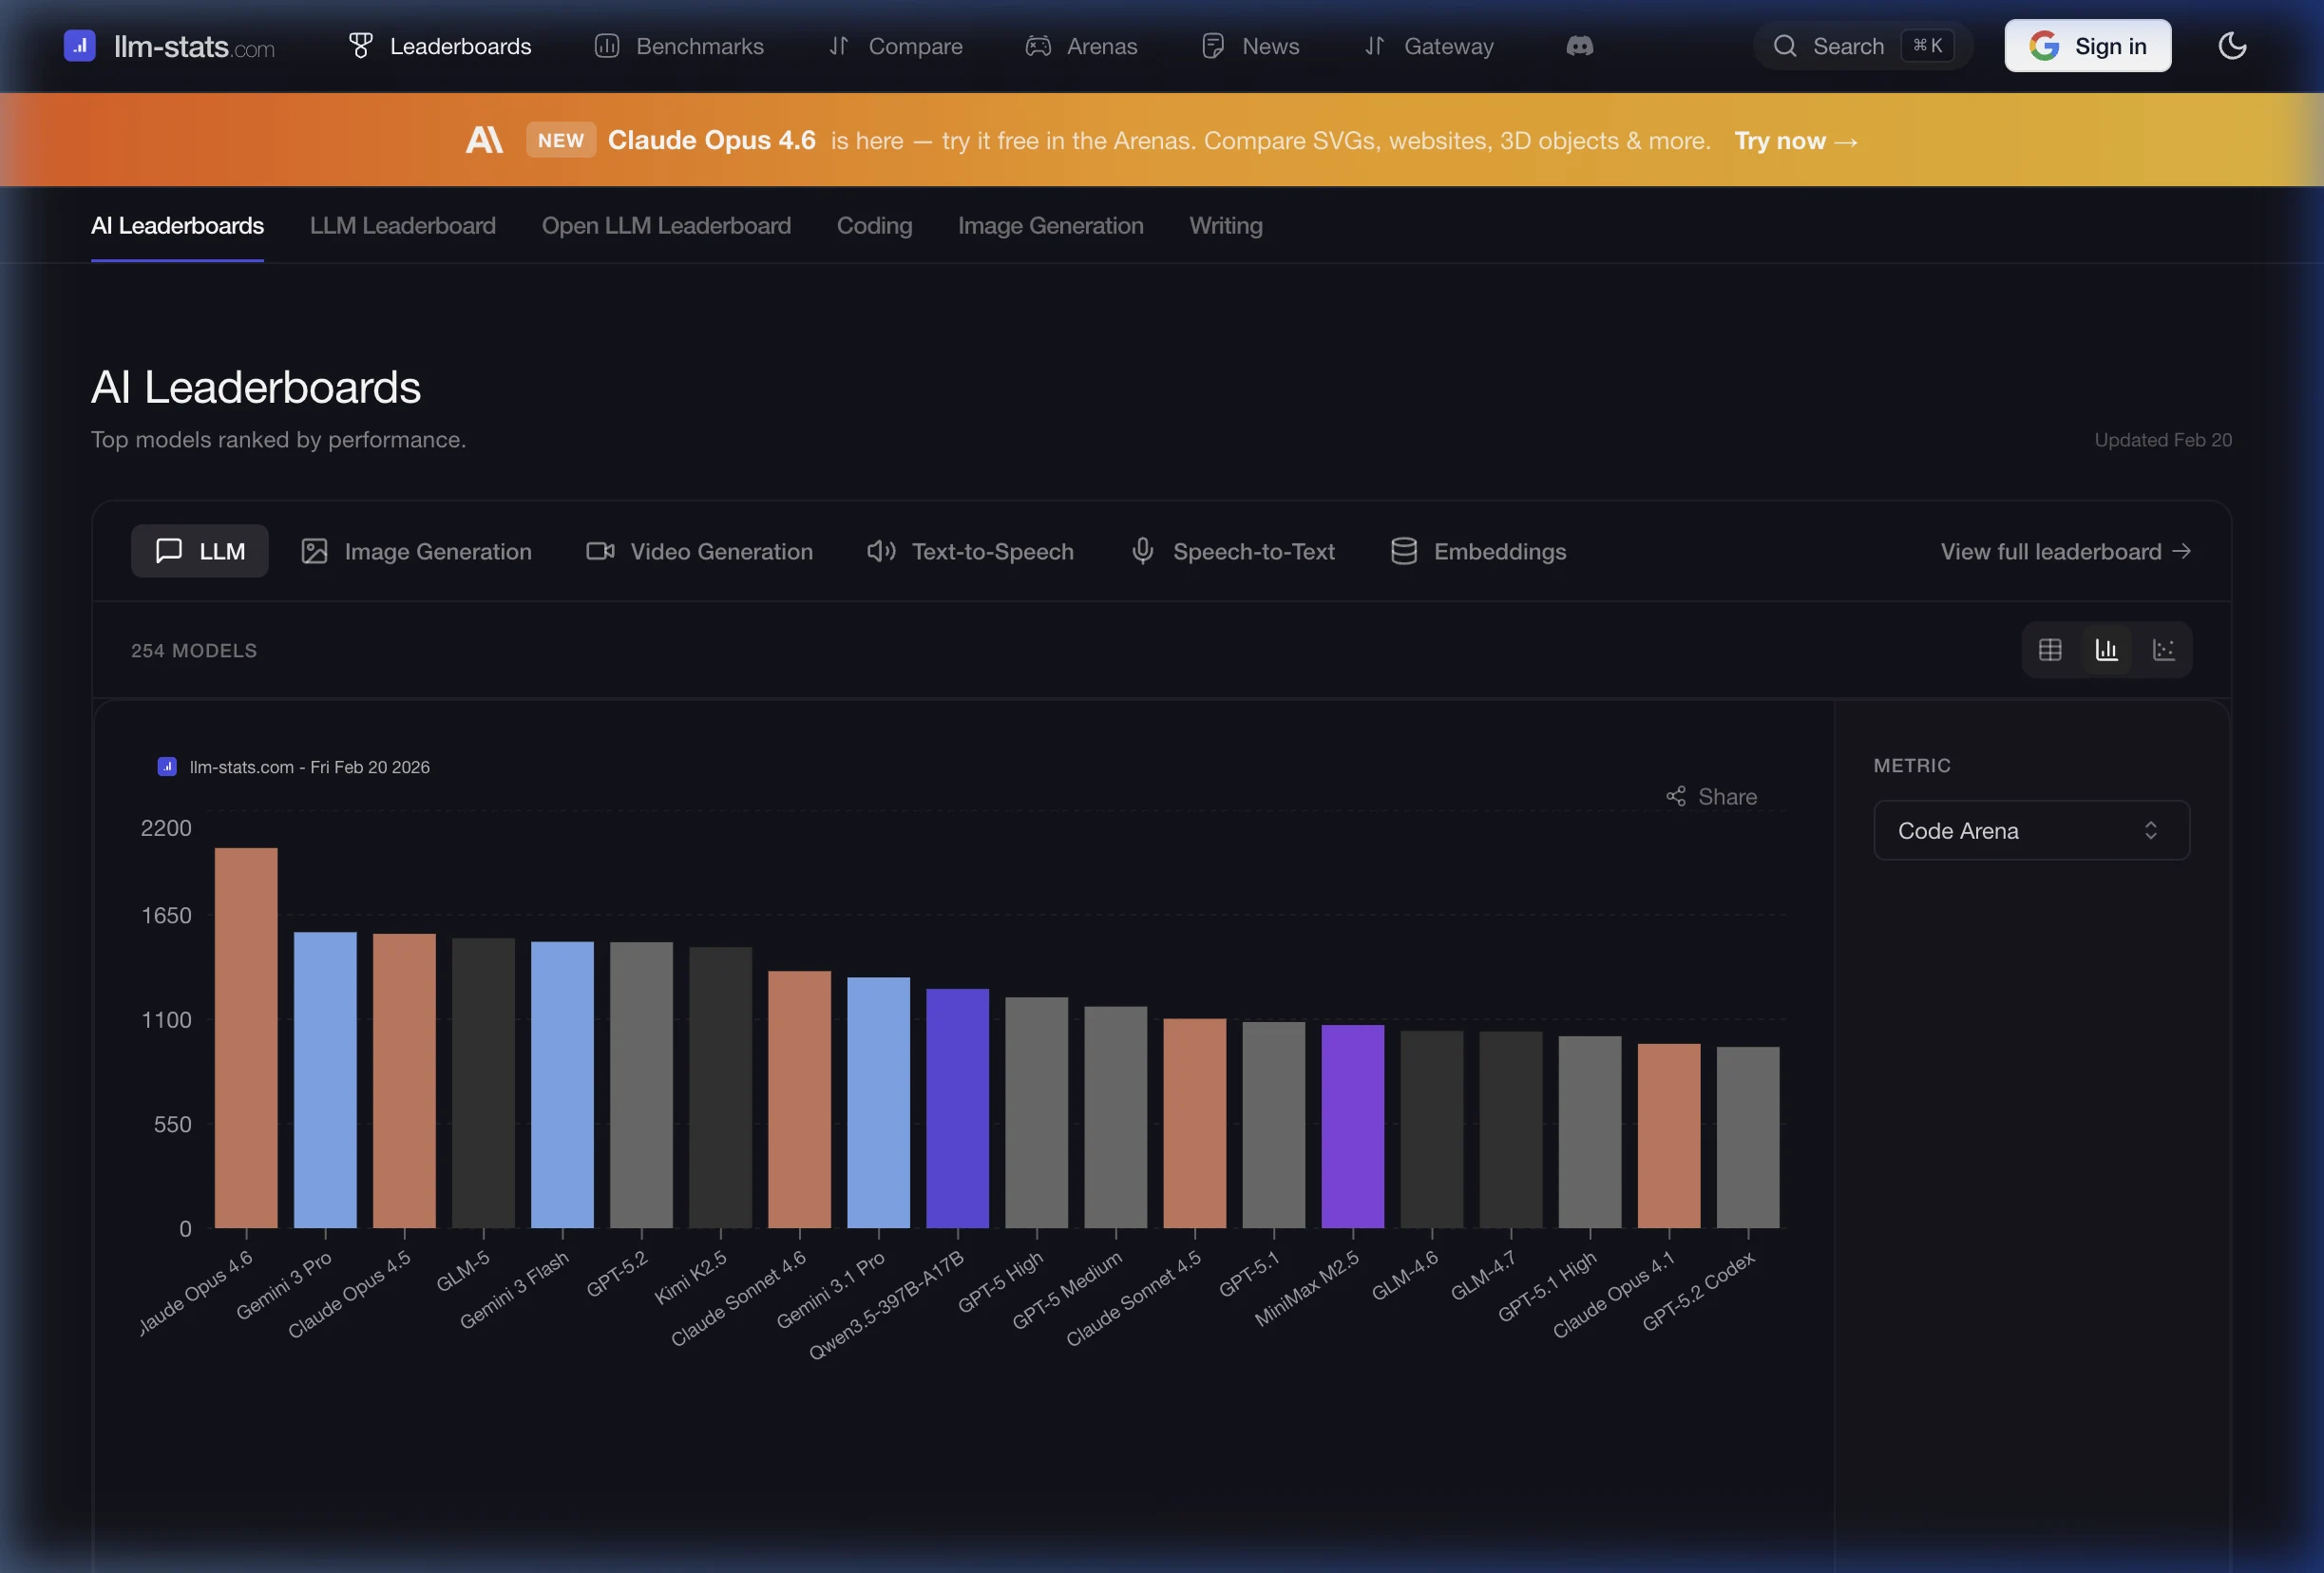2324x1573 pixels.
Task: Select bar chart view icon
Action: click(x=2106, y=650)
